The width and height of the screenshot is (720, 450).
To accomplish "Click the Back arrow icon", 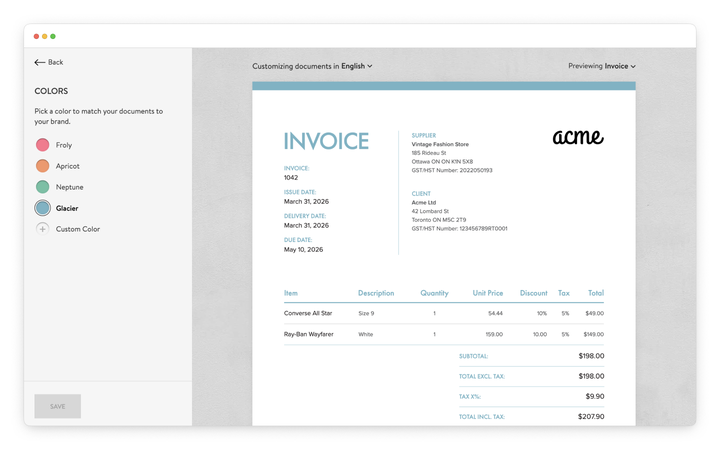I will click(x=39, y=62).
